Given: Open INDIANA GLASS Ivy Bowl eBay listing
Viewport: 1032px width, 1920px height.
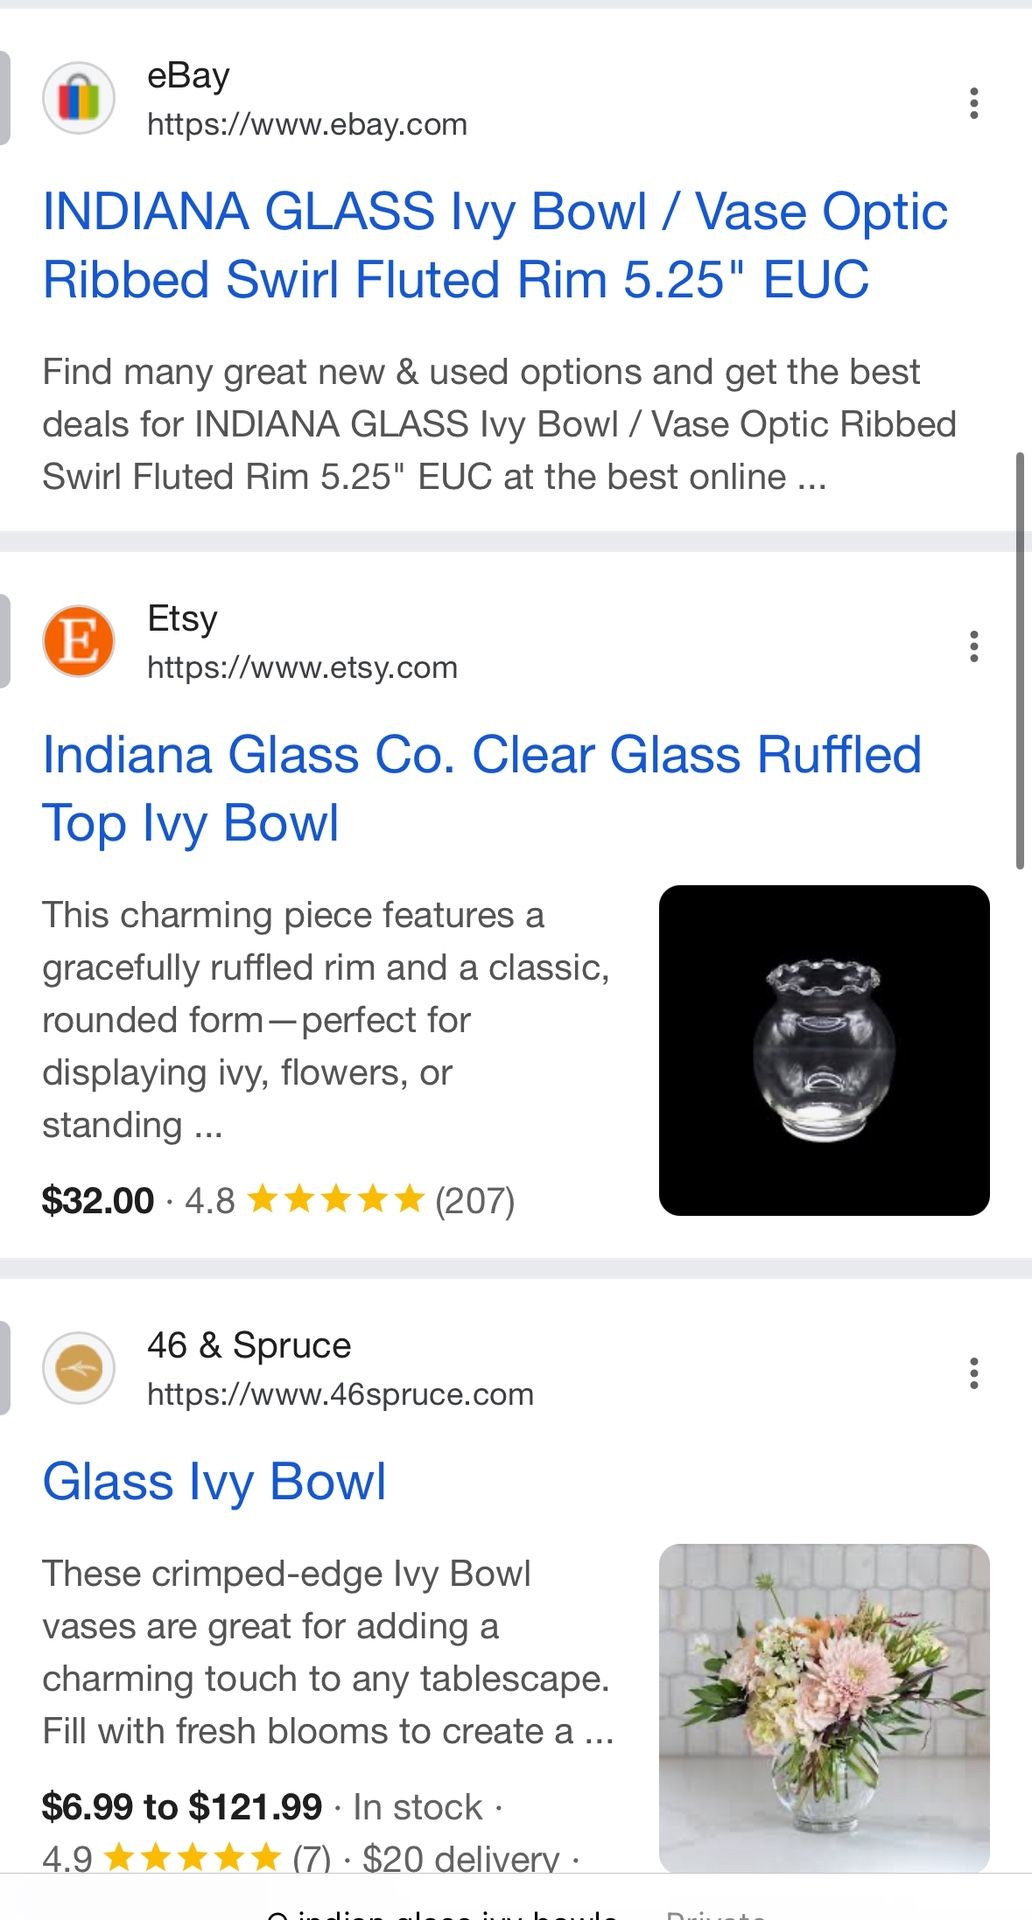Looking at the screenshot, I should 495,245.
